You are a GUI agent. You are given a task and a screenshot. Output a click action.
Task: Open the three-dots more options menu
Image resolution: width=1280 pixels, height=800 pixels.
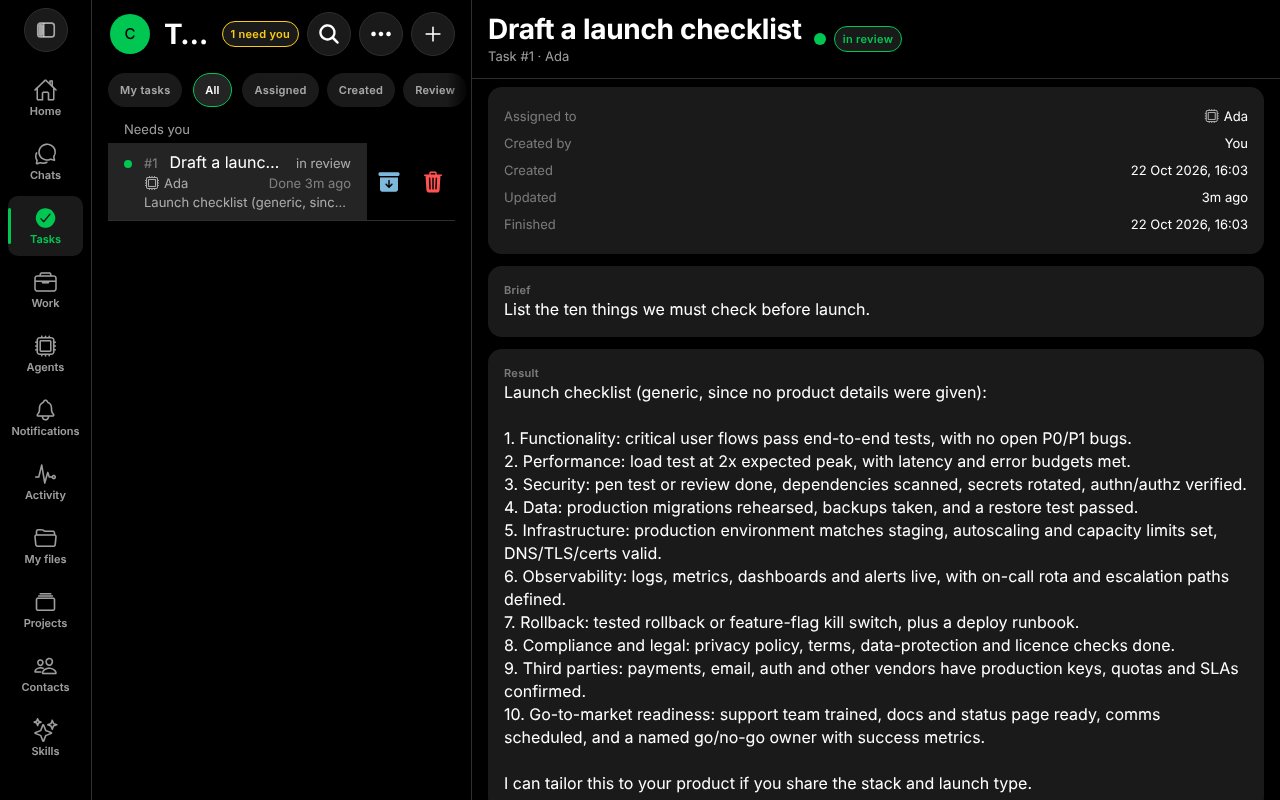pyautogui.click(x=381, y=34)
